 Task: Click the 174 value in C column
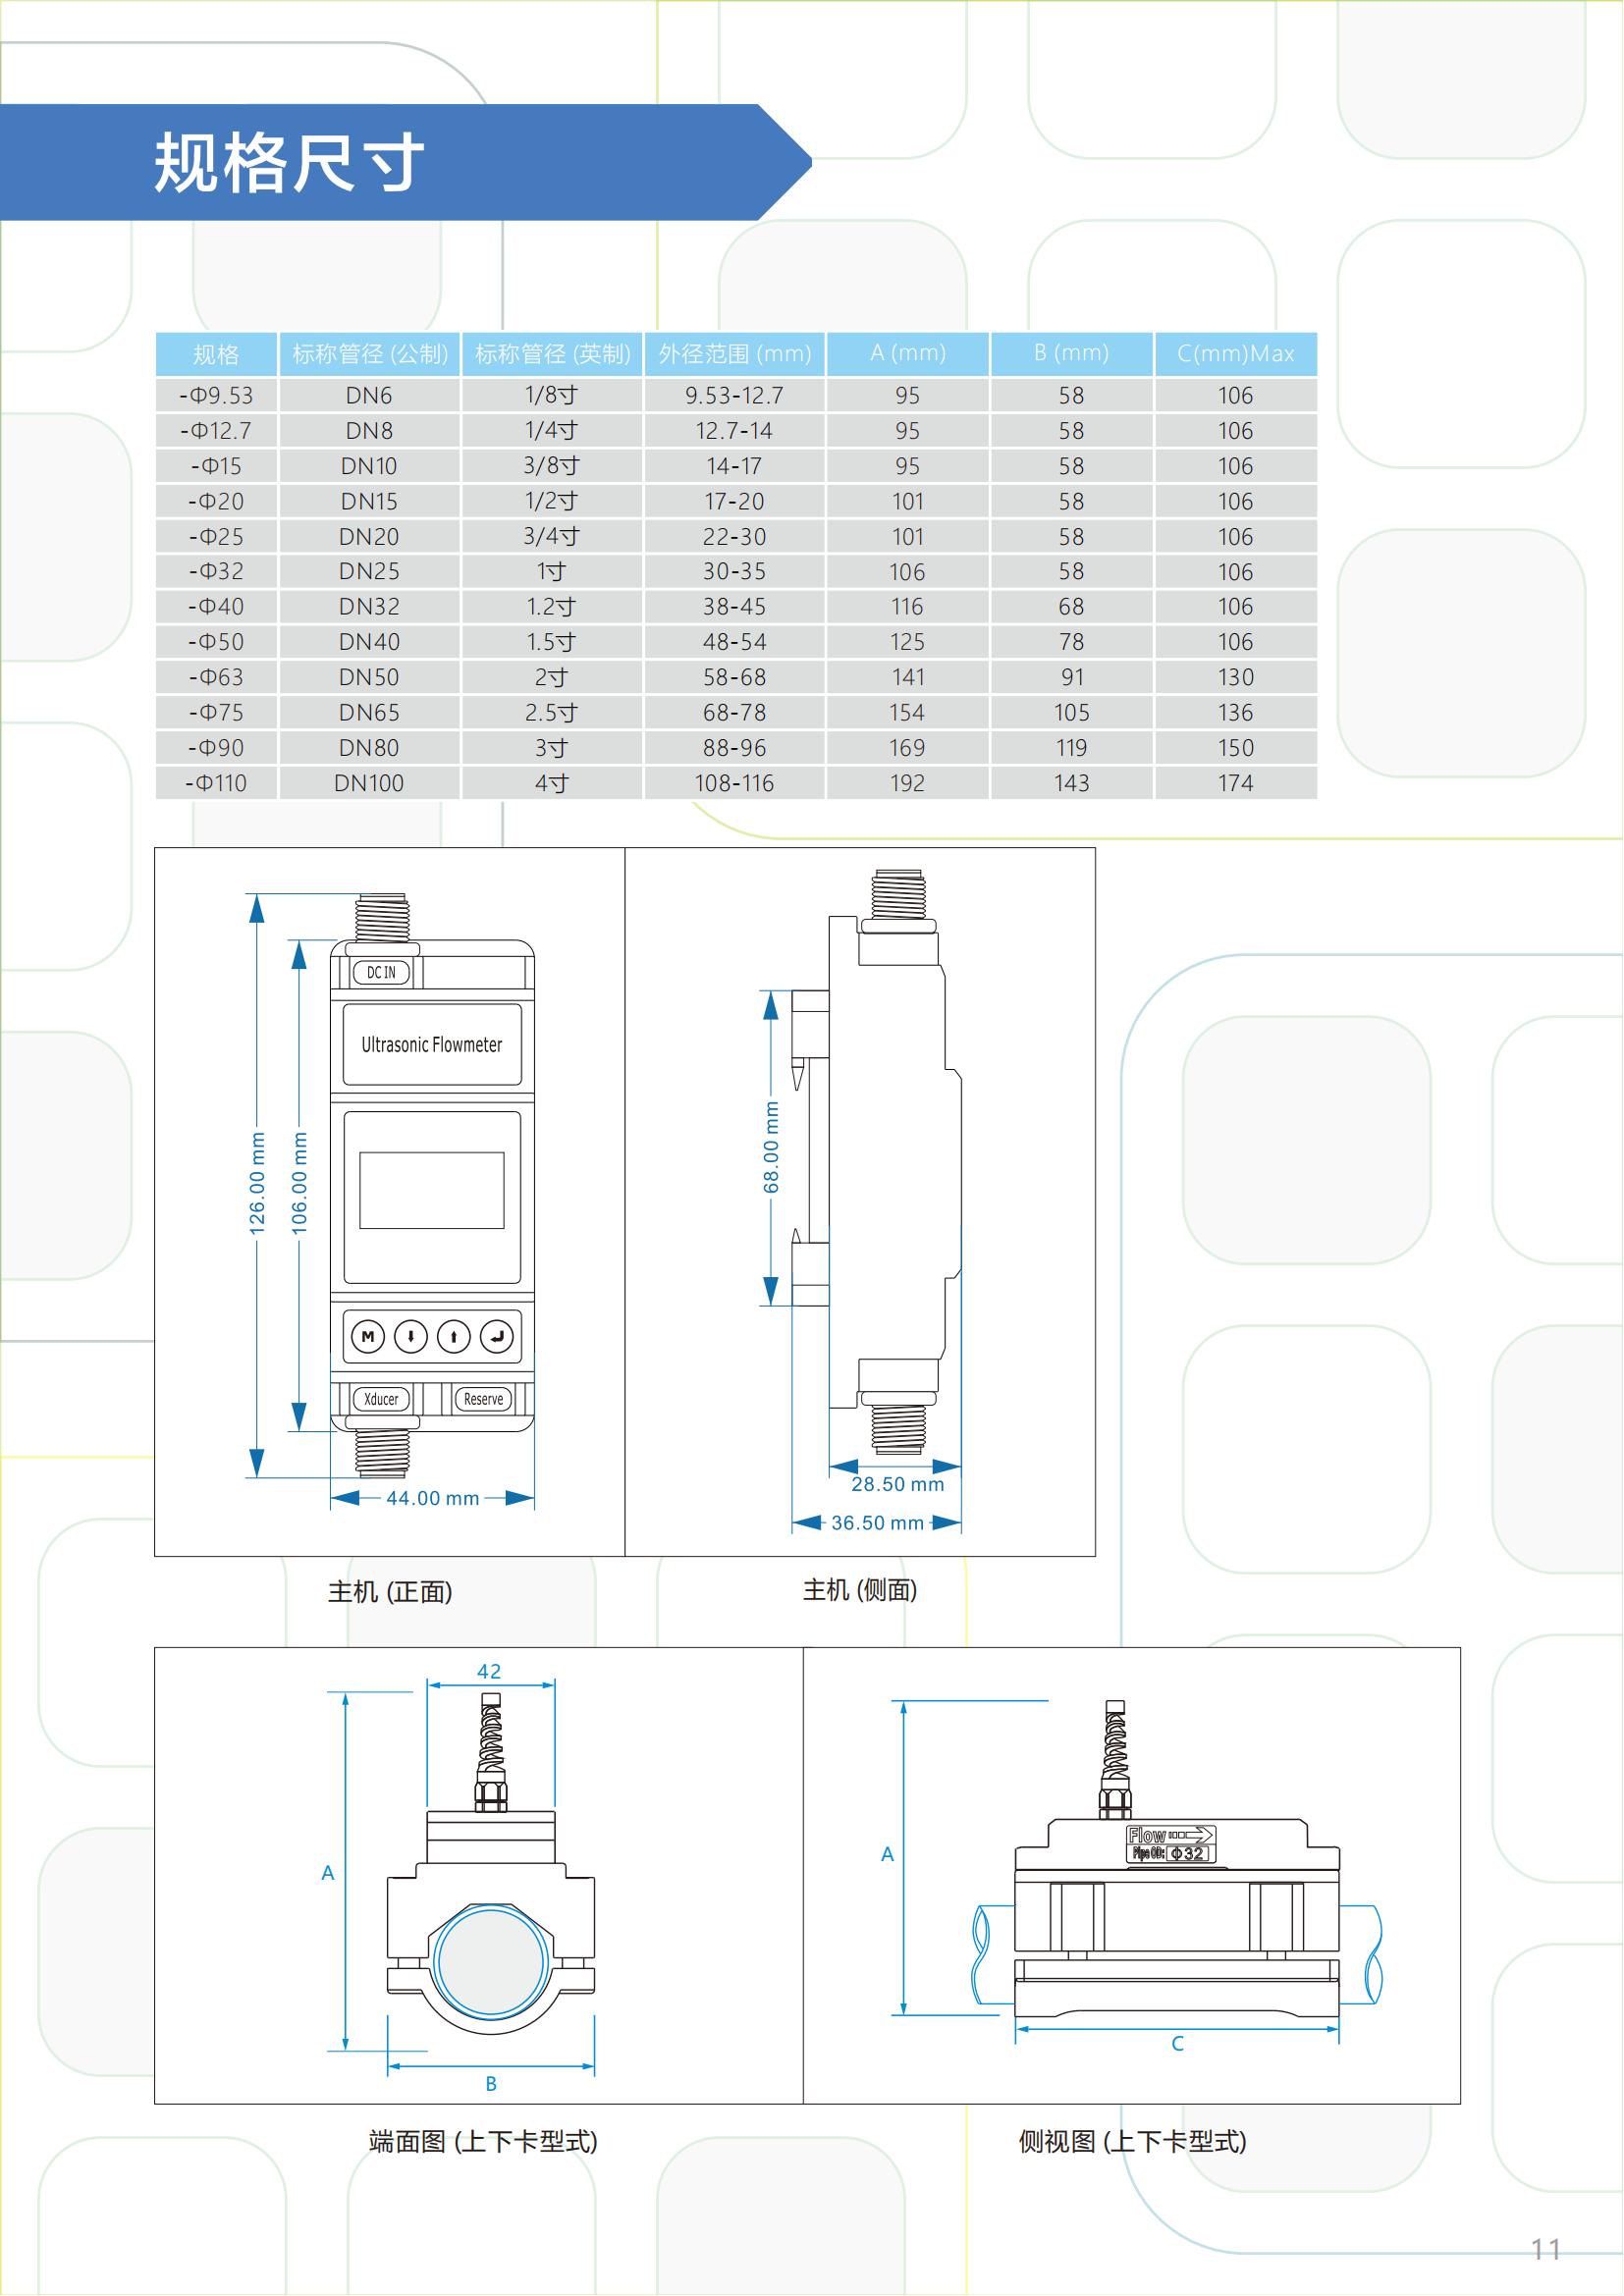pos(1235,783)
